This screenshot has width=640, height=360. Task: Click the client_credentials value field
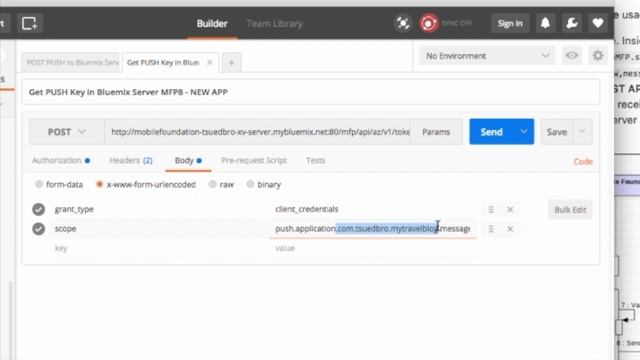tap(373, 209)
